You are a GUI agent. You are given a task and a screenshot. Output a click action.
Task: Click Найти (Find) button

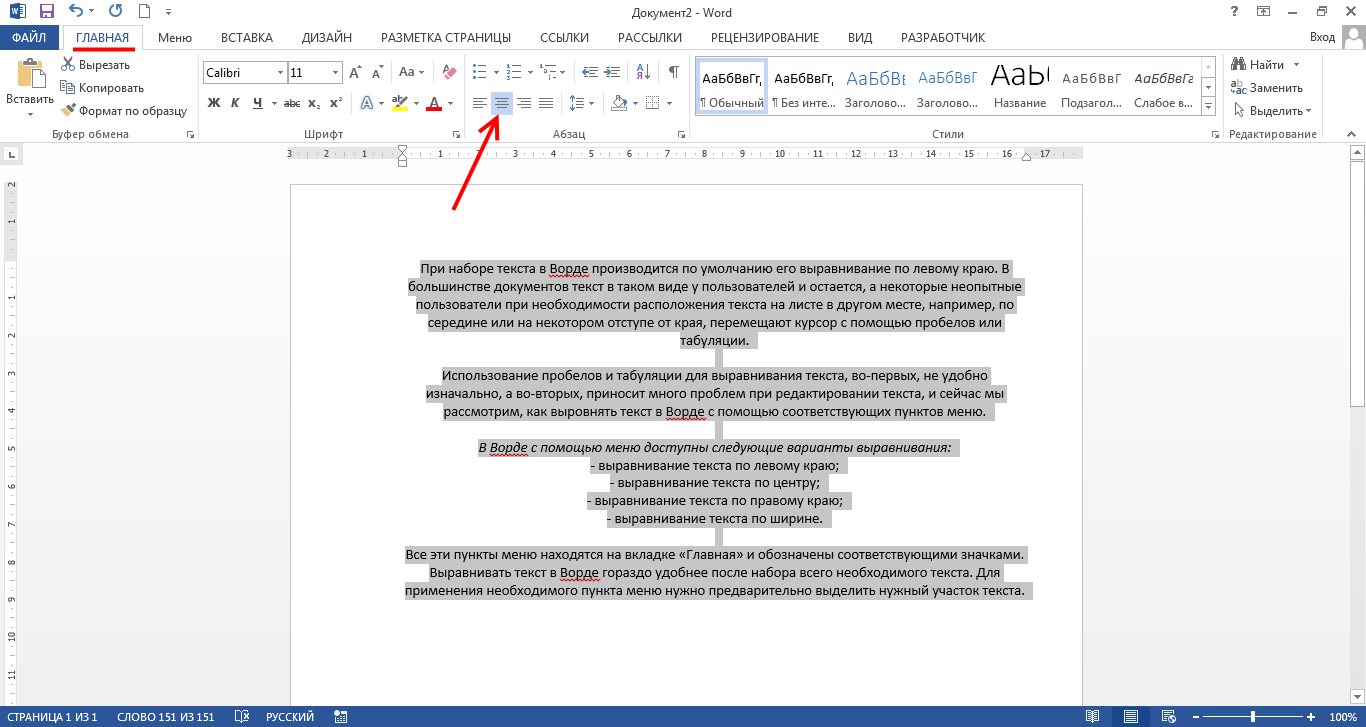1258,65
